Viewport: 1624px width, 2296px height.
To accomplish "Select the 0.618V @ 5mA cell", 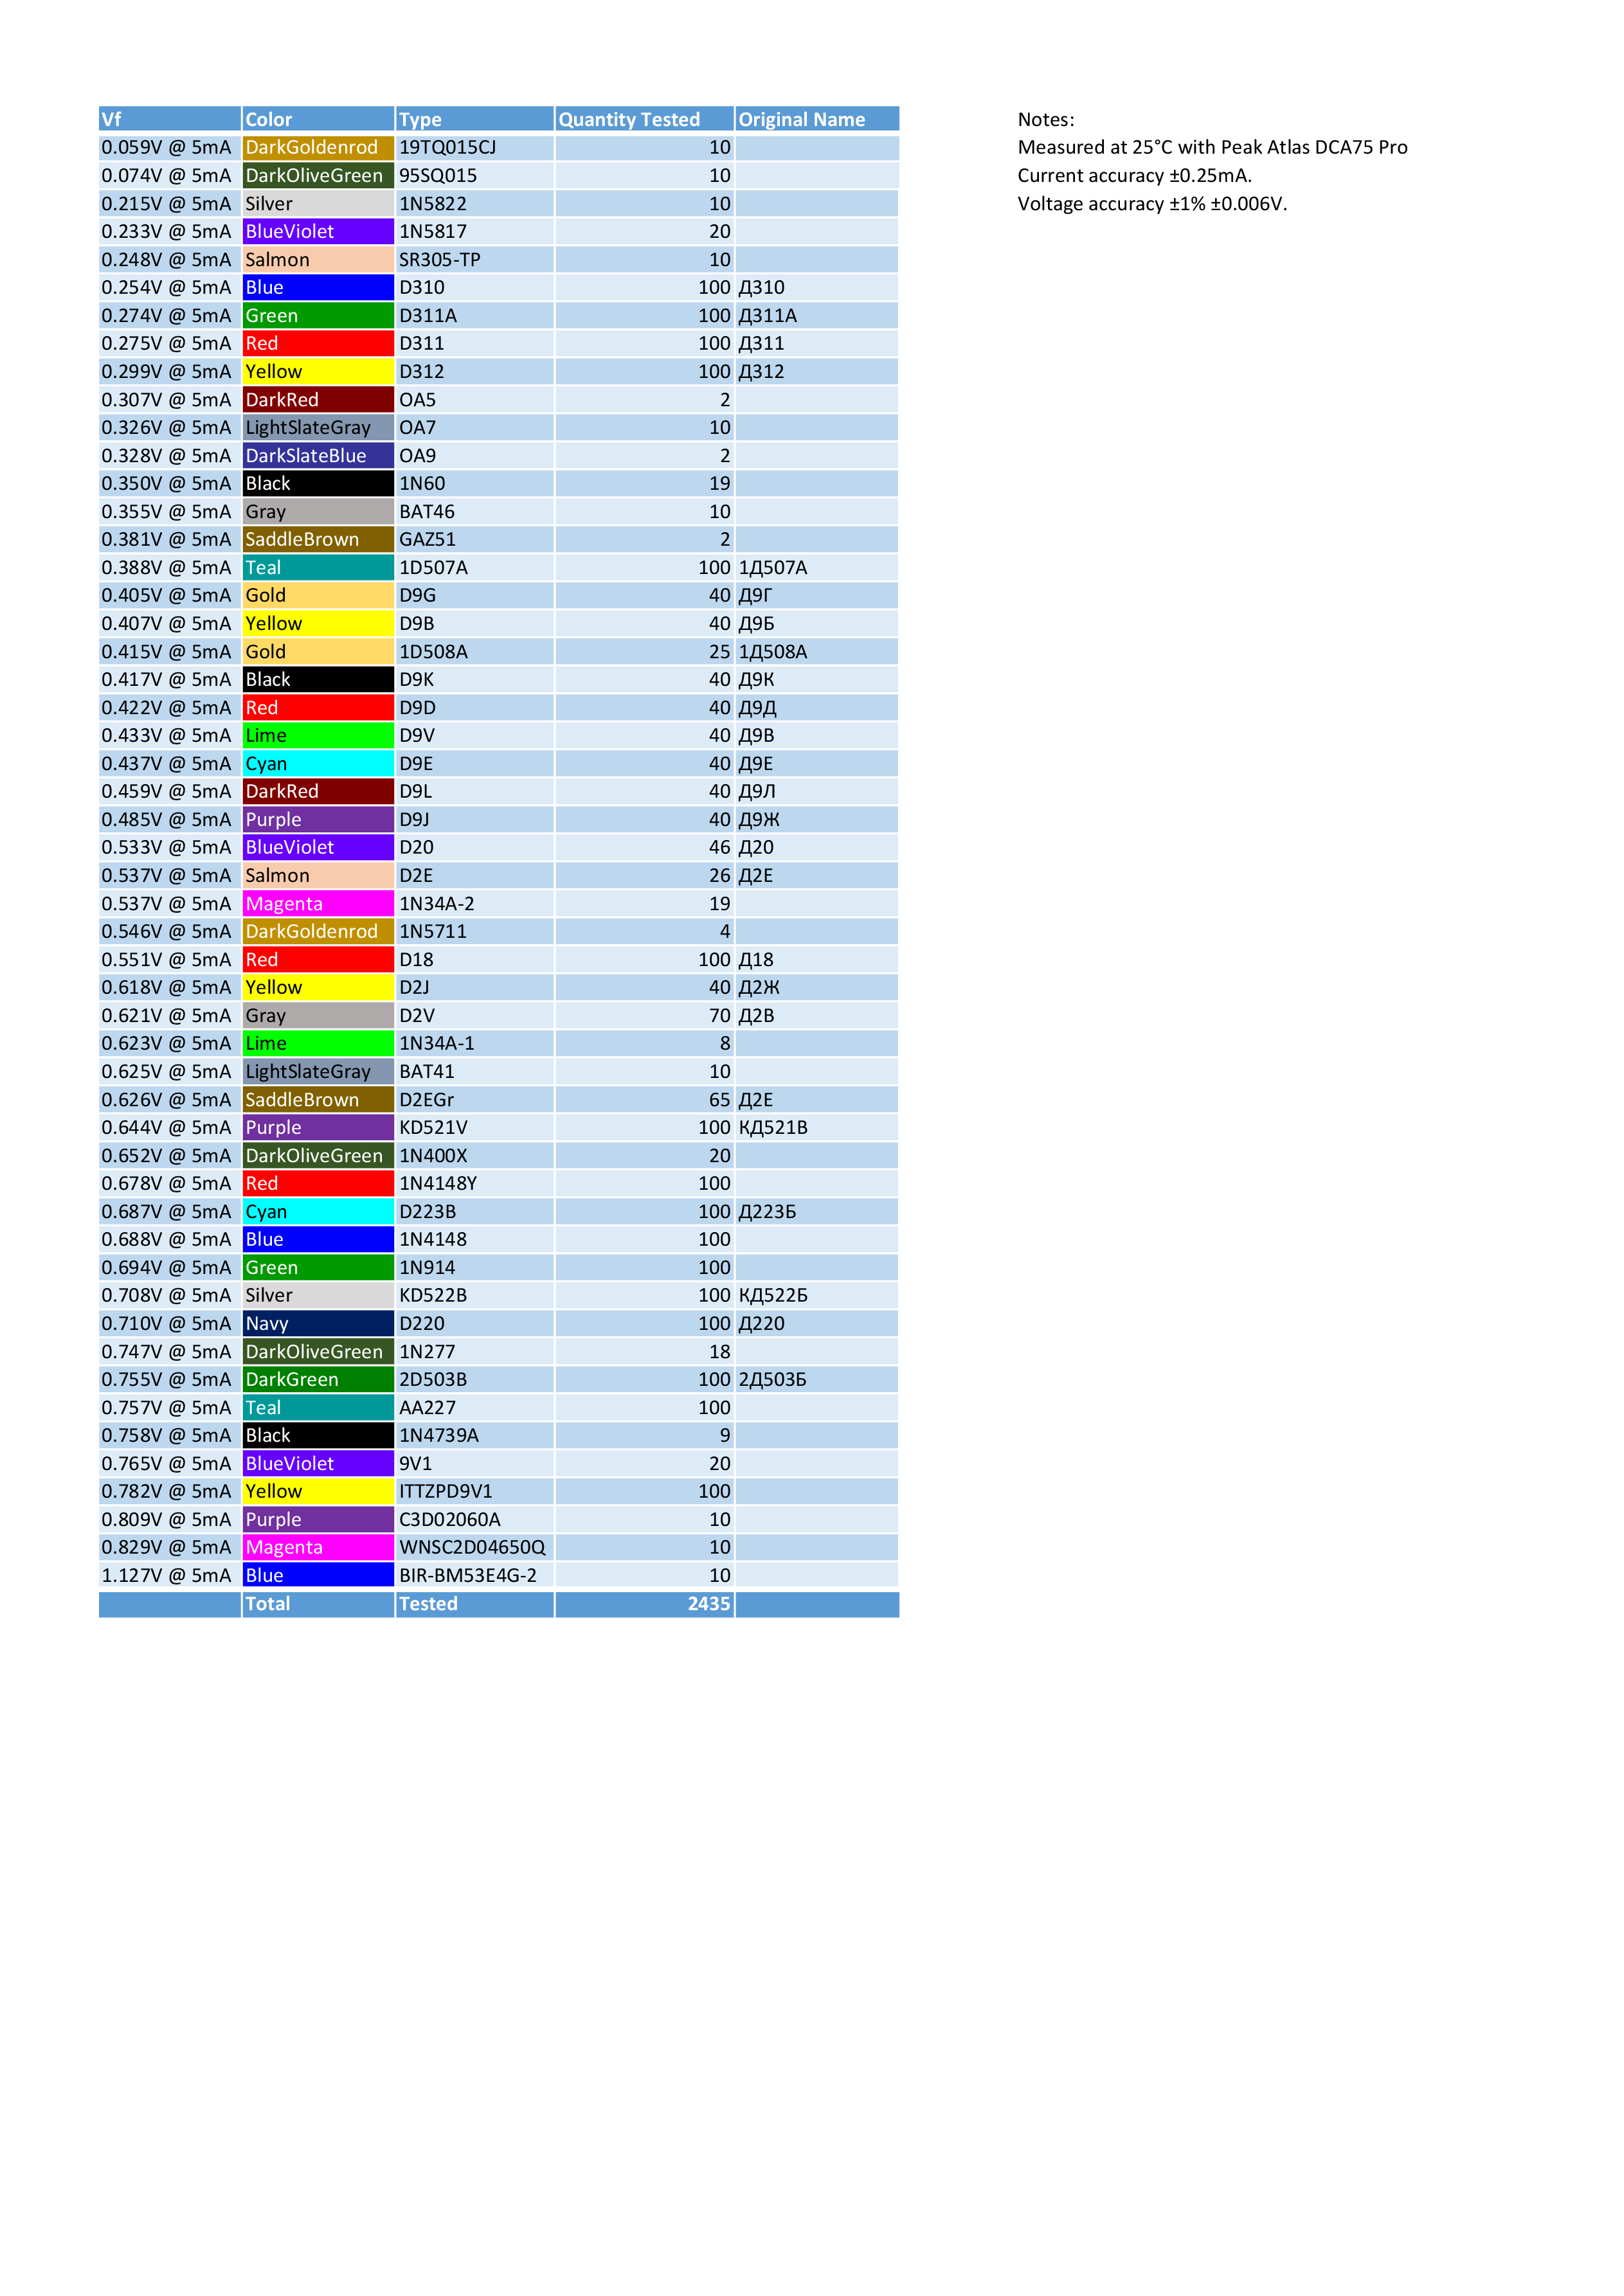I will click(170, 987).
